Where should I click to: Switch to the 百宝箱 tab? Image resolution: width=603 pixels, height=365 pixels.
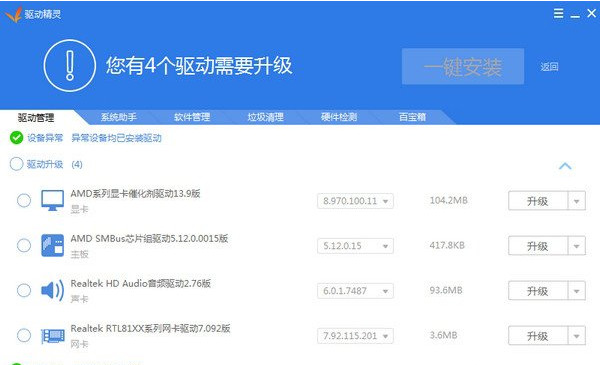point(412,117)
